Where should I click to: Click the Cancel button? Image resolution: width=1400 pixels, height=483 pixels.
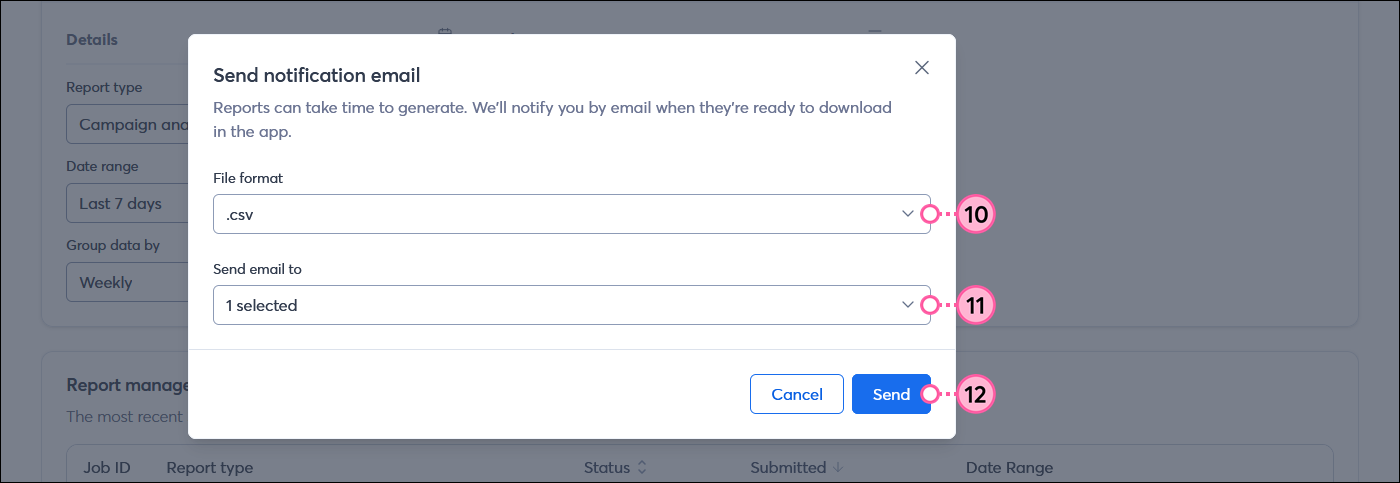[797, 394]
